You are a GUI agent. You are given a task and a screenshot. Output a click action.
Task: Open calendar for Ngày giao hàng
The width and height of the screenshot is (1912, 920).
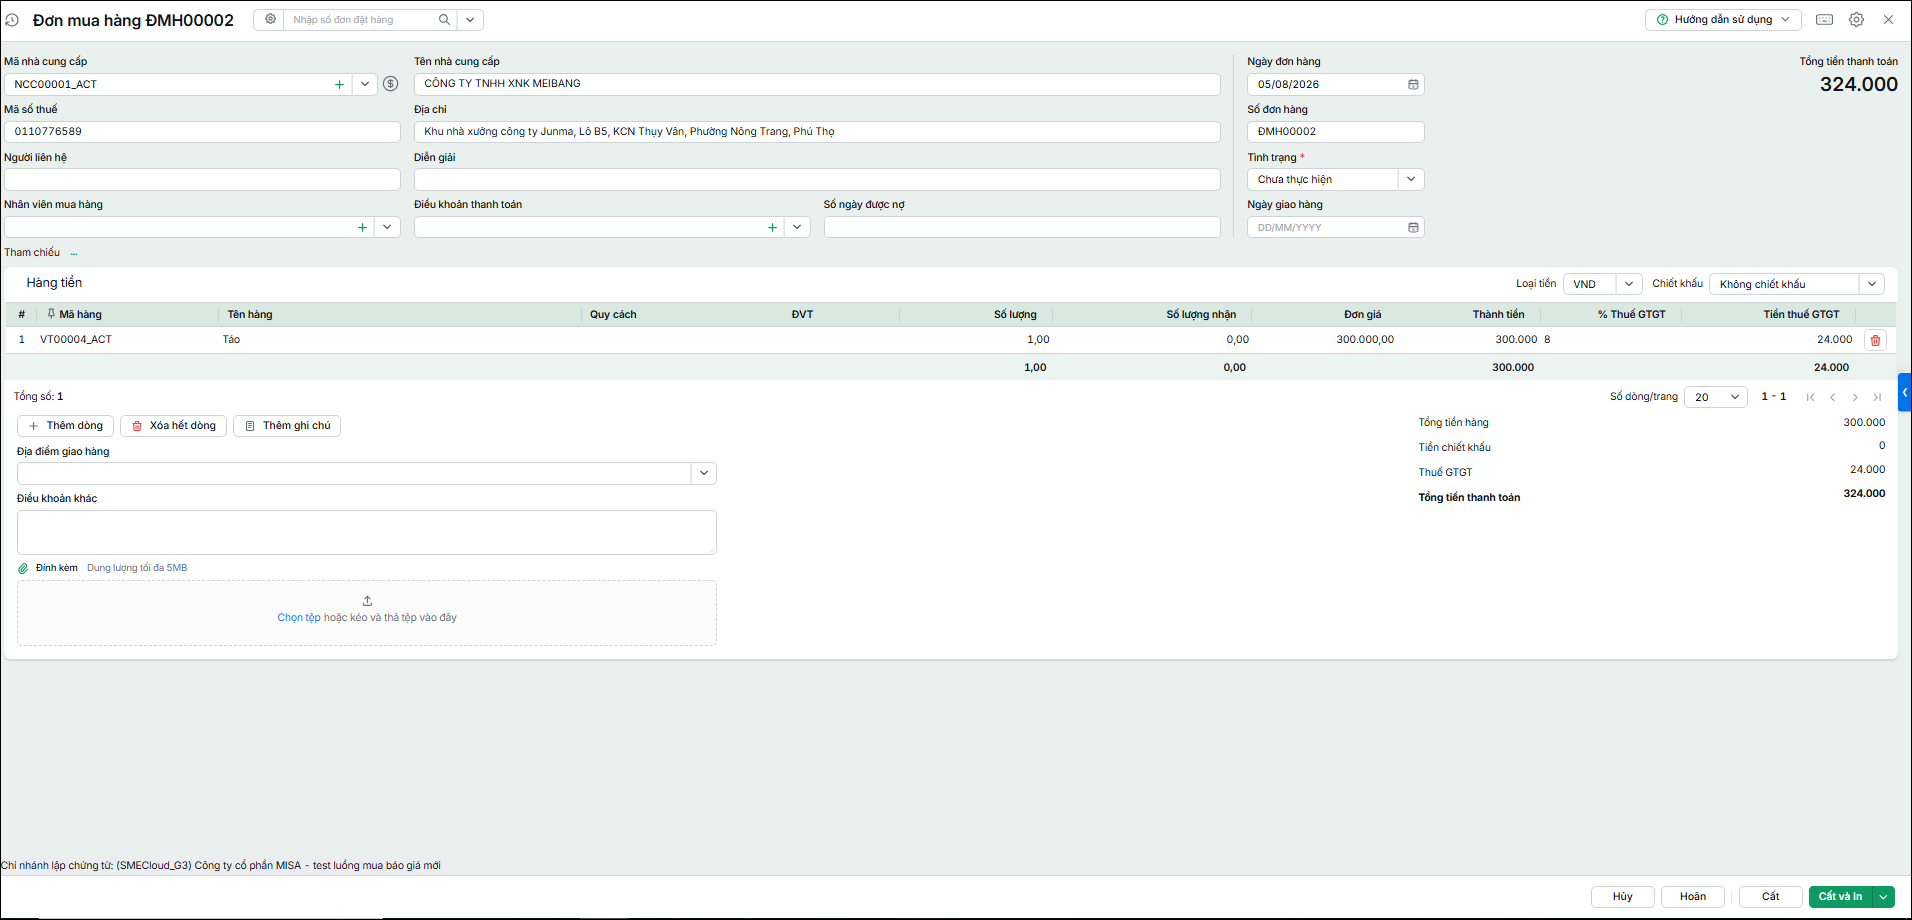tap(1413, 228)
